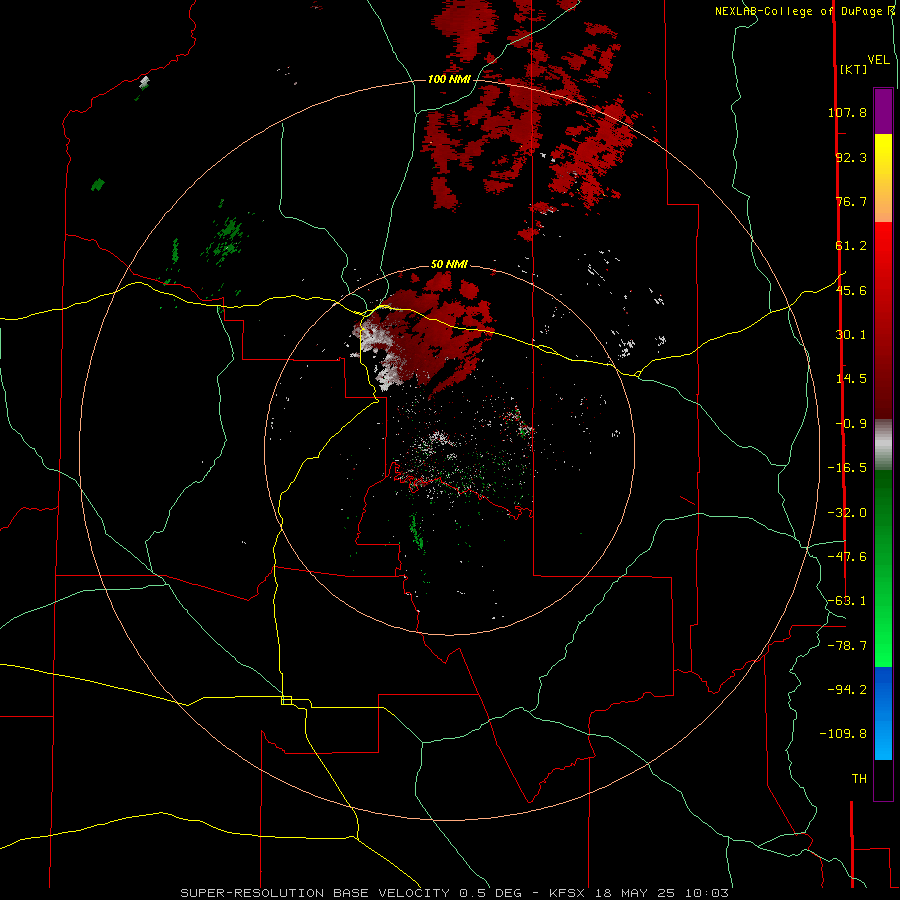Pick the purple segment of velocity scale
Image resolution: width=900 pixels, height=900 pixels.
pyautogui.click(x=883, y=111)
